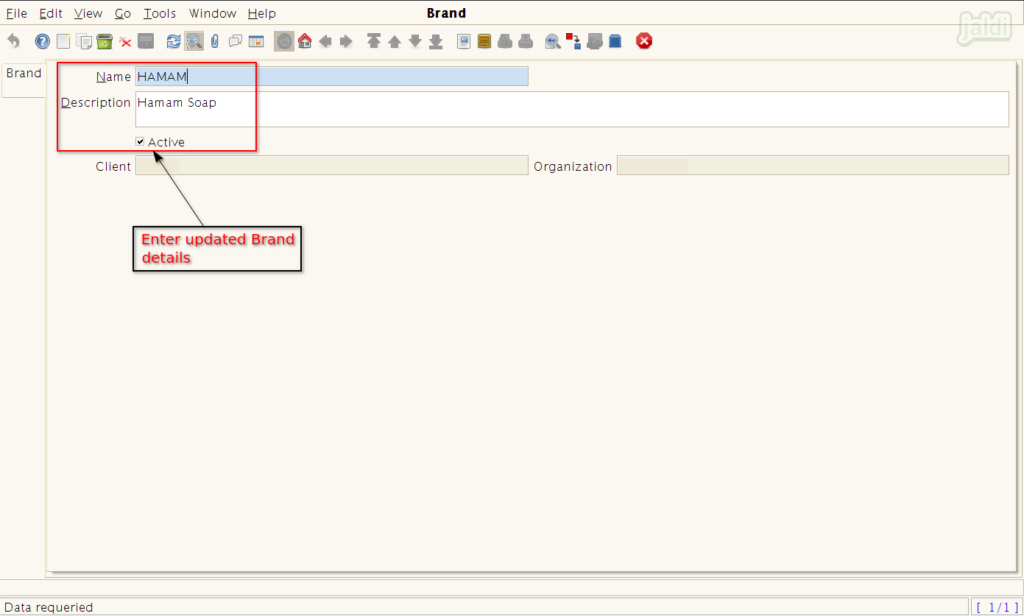This screenshot has width=1024, height=616.
Task: Open the File menu
Action: (16, 13)
